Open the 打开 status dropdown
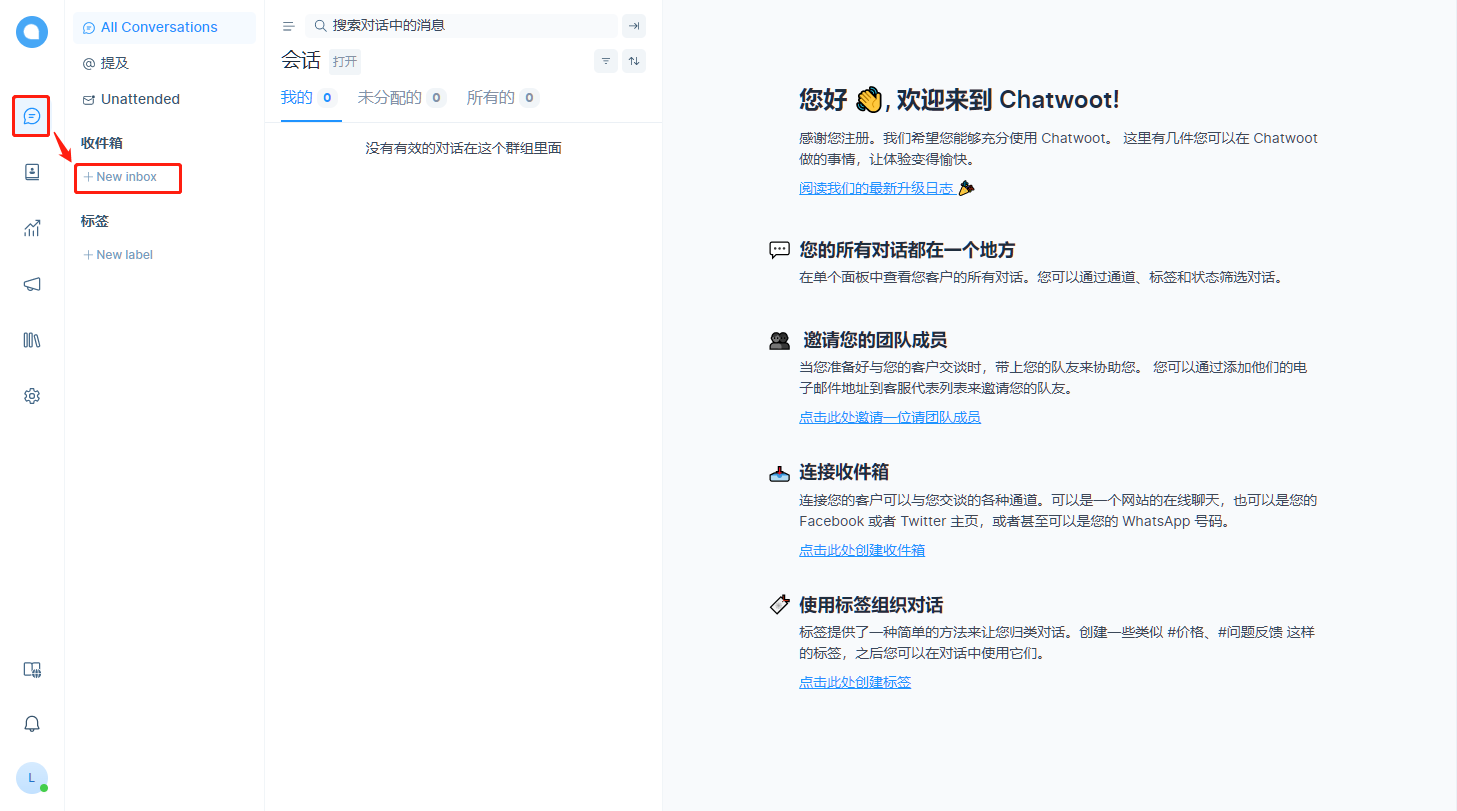The width and height of the screenshot is (1457, 811). [x=345, y=61]
